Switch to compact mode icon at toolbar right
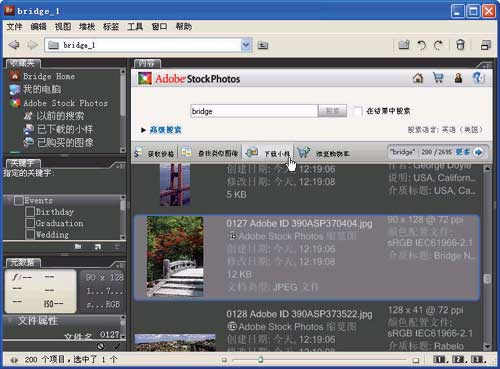The height and width of the screenshot is (369, 500). tap(486, 45)
